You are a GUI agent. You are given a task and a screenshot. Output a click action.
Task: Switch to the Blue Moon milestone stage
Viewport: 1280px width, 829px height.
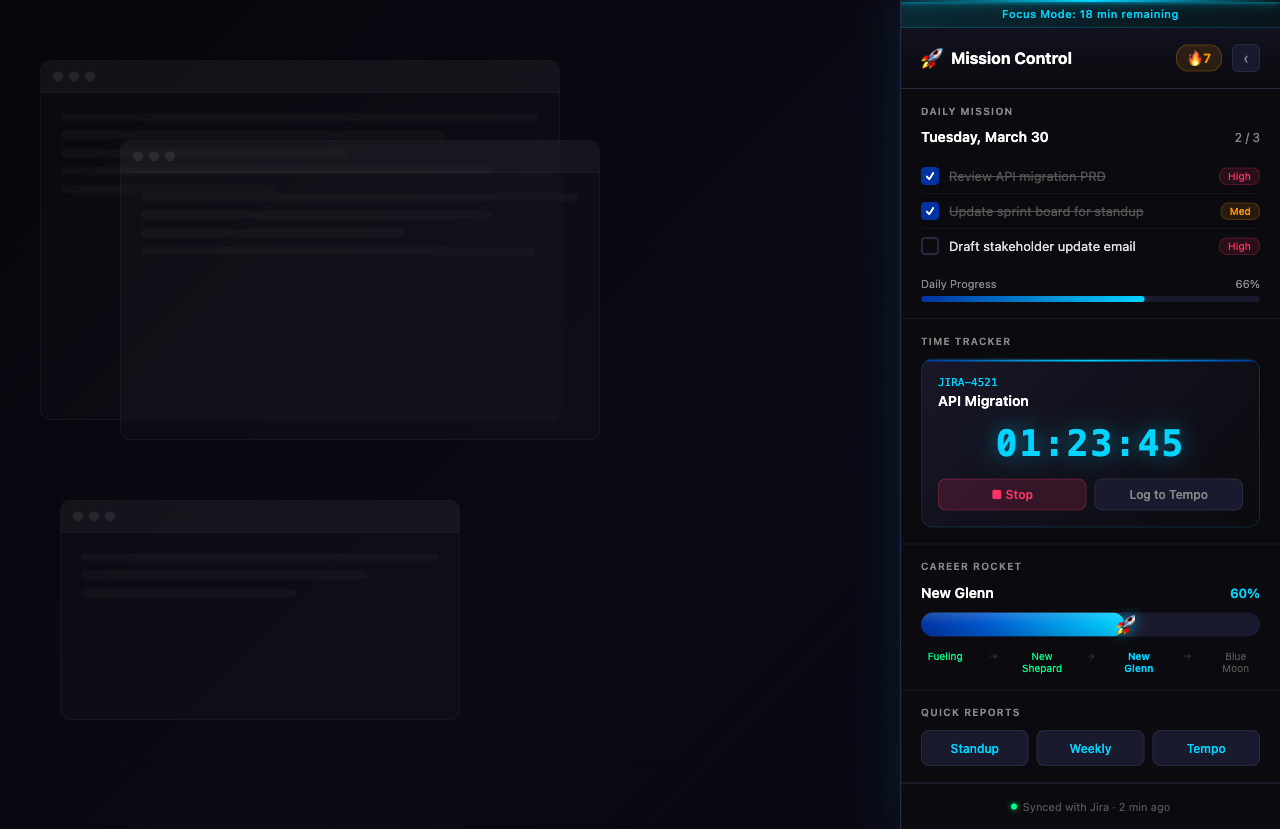click(1235, 661)
